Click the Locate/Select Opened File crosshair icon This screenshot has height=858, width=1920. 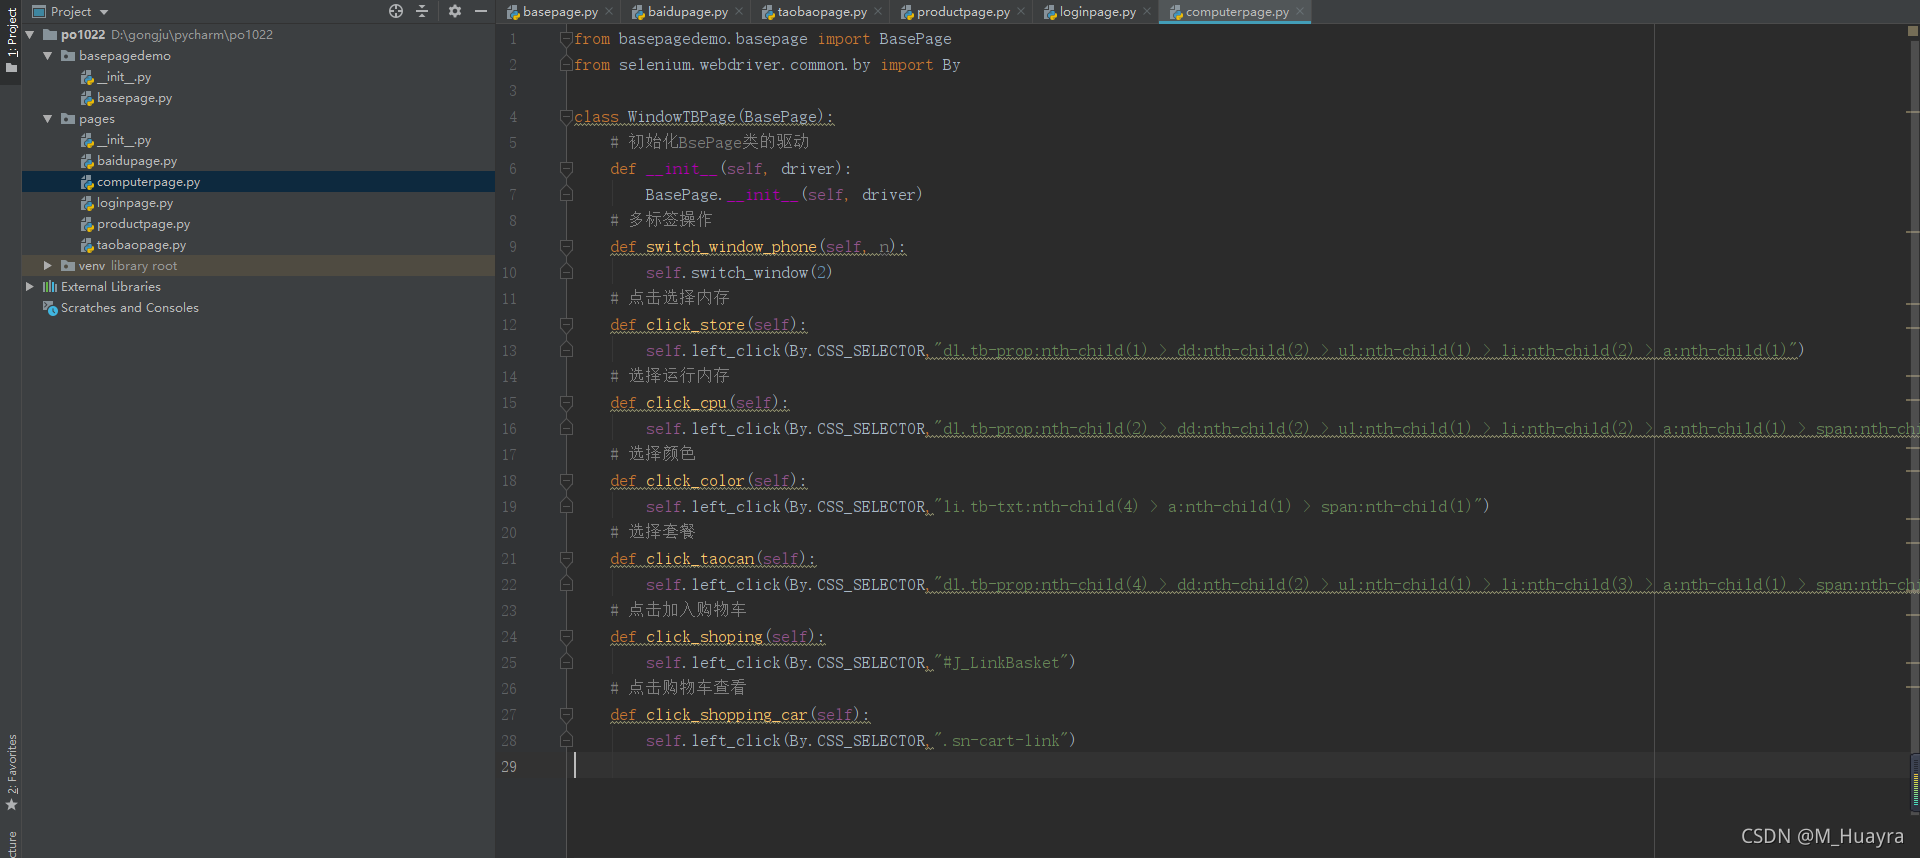(396, 11)
